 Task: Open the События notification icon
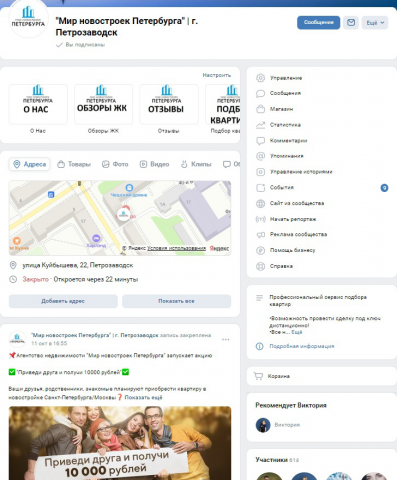pyautogui.click(x=260, y=187)
